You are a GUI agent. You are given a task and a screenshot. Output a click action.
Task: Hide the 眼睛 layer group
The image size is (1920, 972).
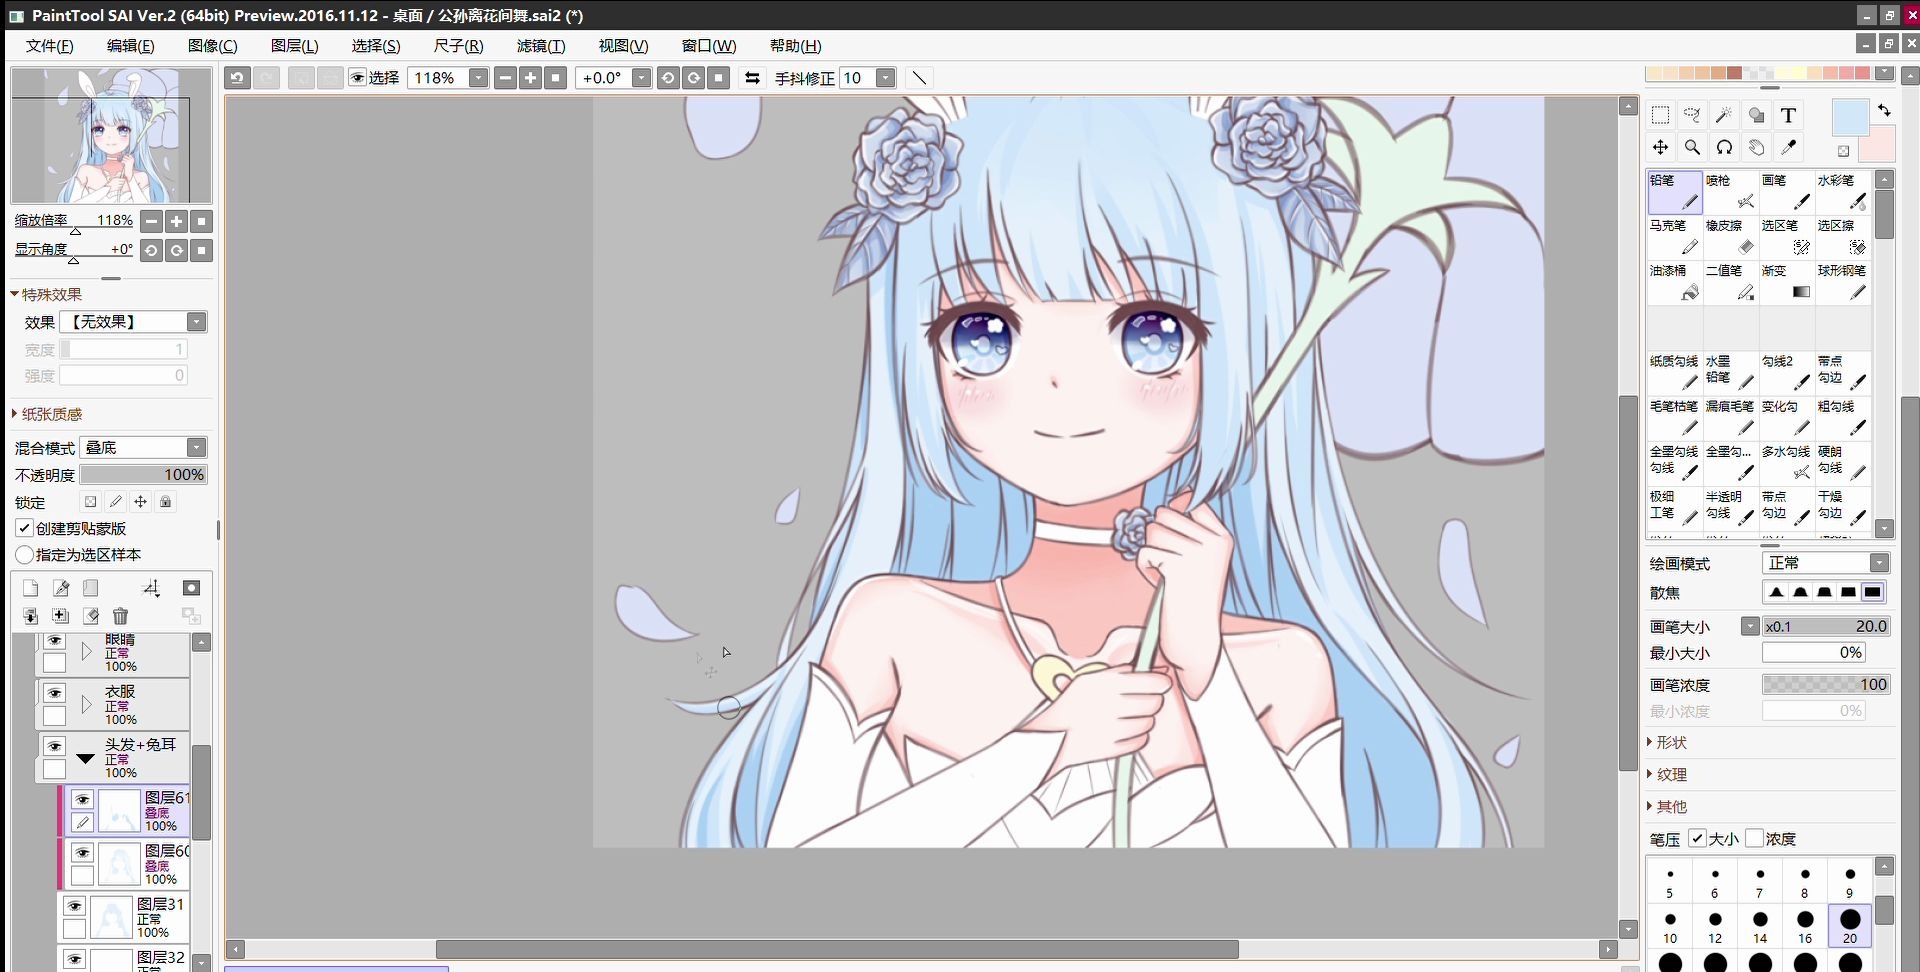[55, 640]
